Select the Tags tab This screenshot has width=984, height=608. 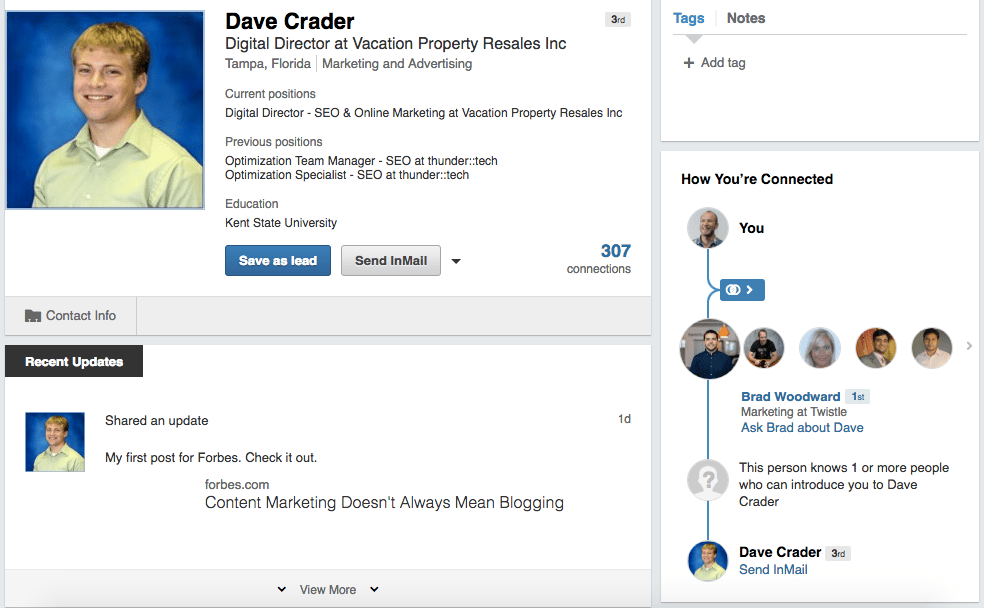689,18
